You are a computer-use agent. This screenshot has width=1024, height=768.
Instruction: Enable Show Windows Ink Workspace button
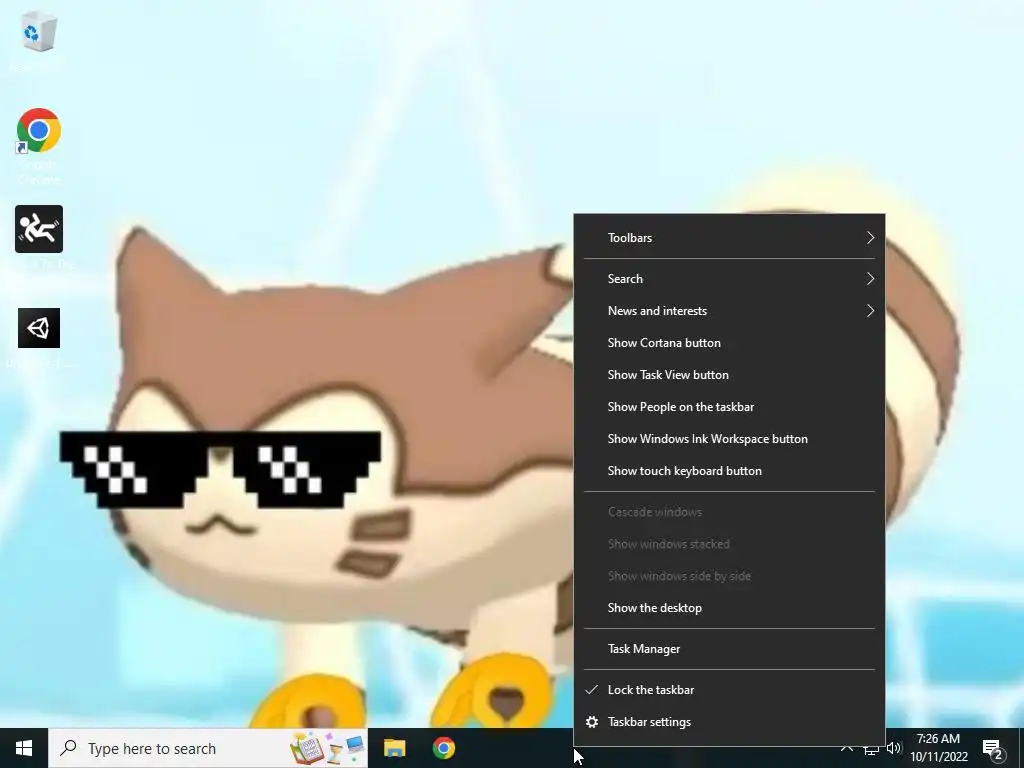[729, 439]
